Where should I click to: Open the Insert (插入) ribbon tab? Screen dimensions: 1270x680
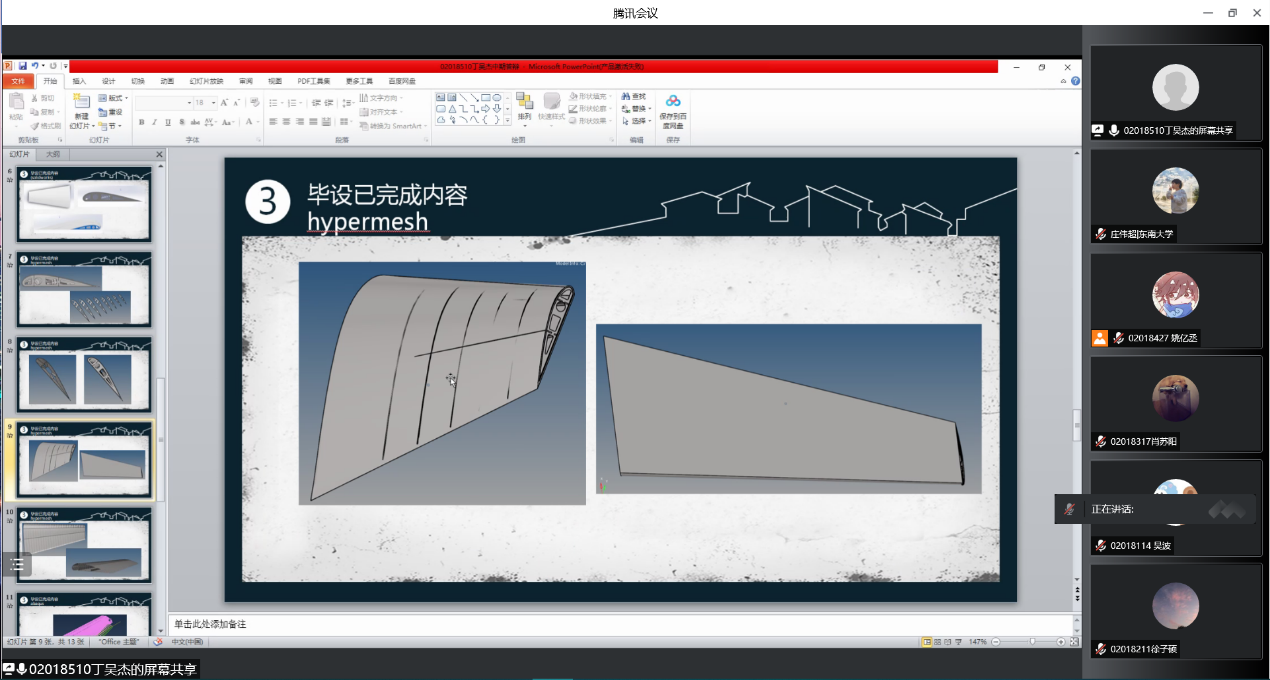coord(79,81)
